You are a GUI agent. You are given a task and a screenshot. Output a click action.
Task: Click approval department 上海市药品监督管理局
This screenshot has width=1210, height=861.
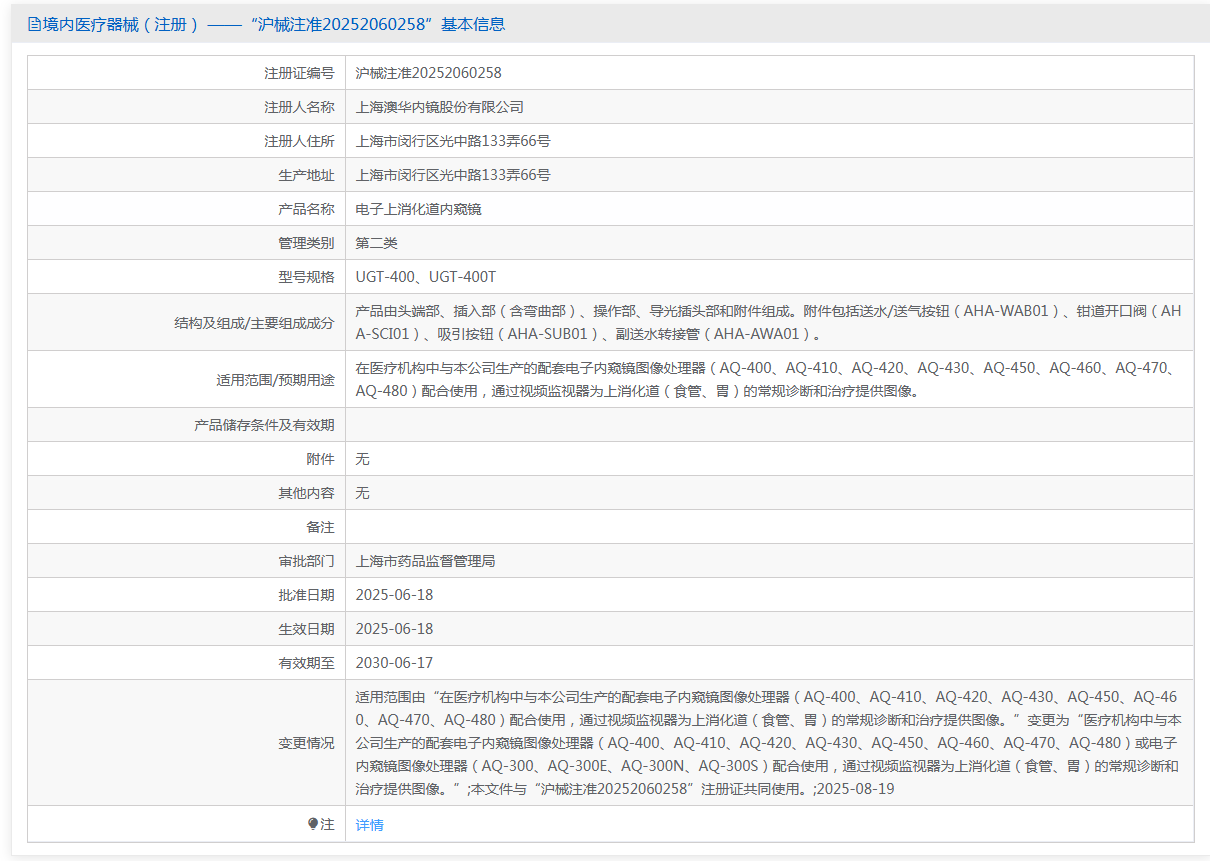click(x=425, y=561)
